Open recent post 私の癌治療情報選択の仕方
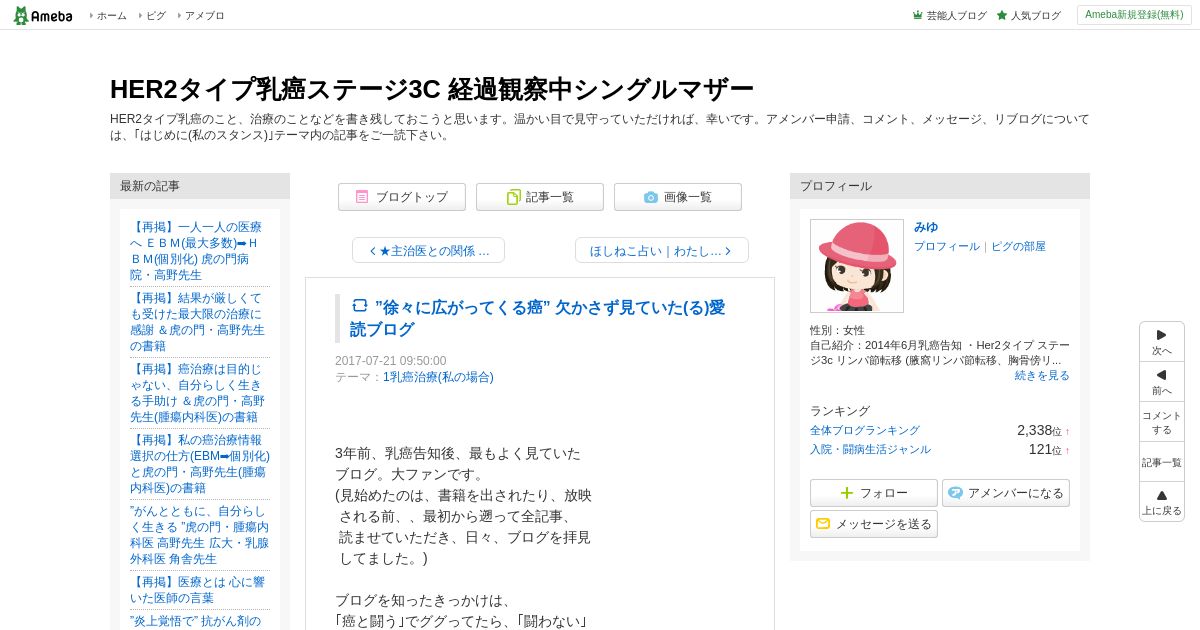This screenshot has height=630, width=1200. tap(200, 464)
